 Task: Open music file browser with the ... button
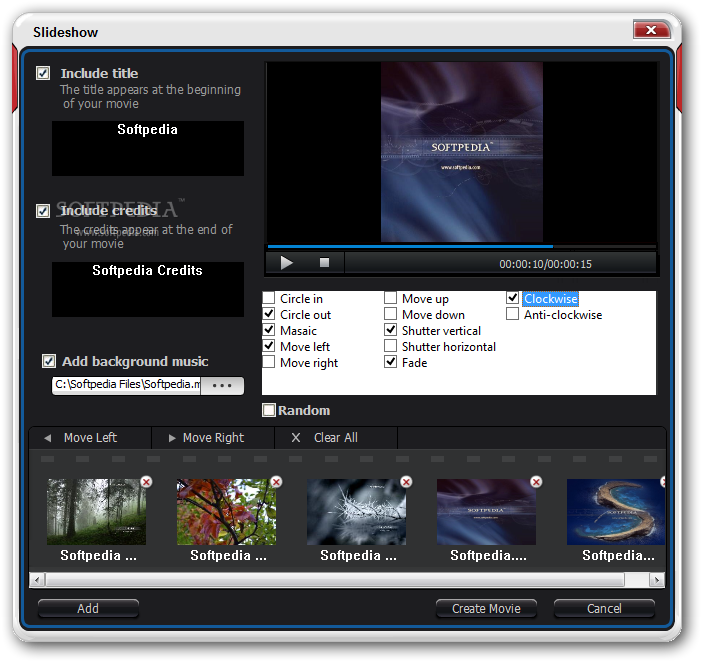pos(222,385)
